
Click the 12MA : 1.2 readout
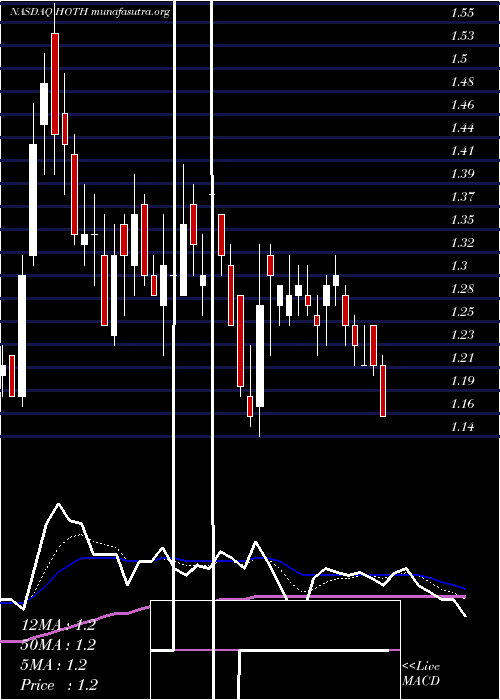(x=58, y=625)
